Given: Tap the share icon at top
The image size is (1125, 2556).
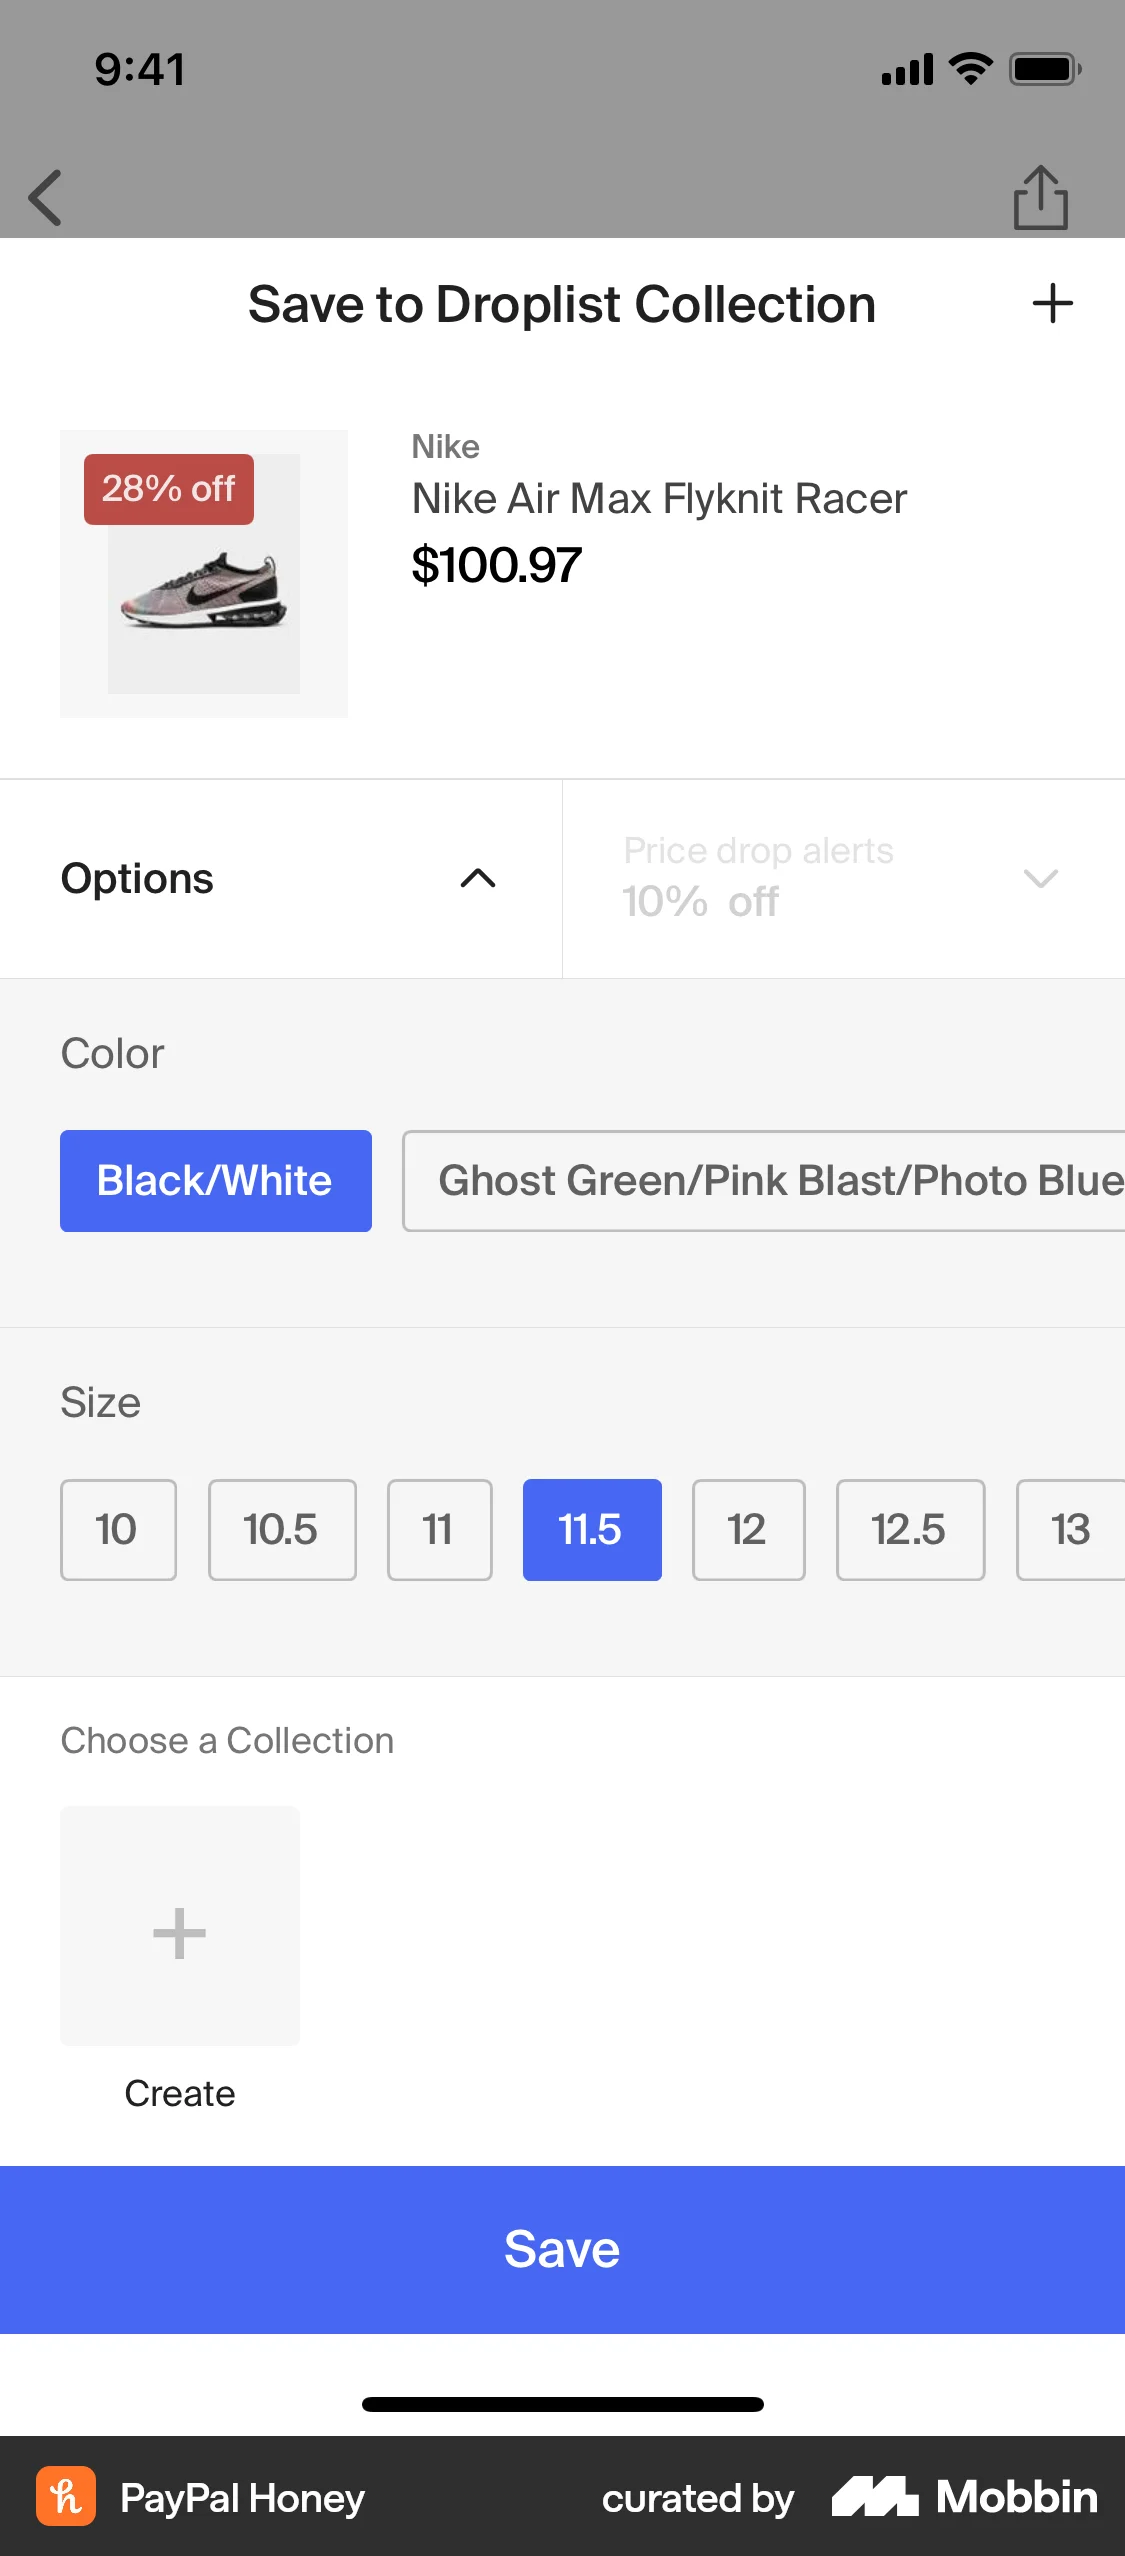Looking at the screenshot, I should pyautogui.click(x=1040, y=198).
